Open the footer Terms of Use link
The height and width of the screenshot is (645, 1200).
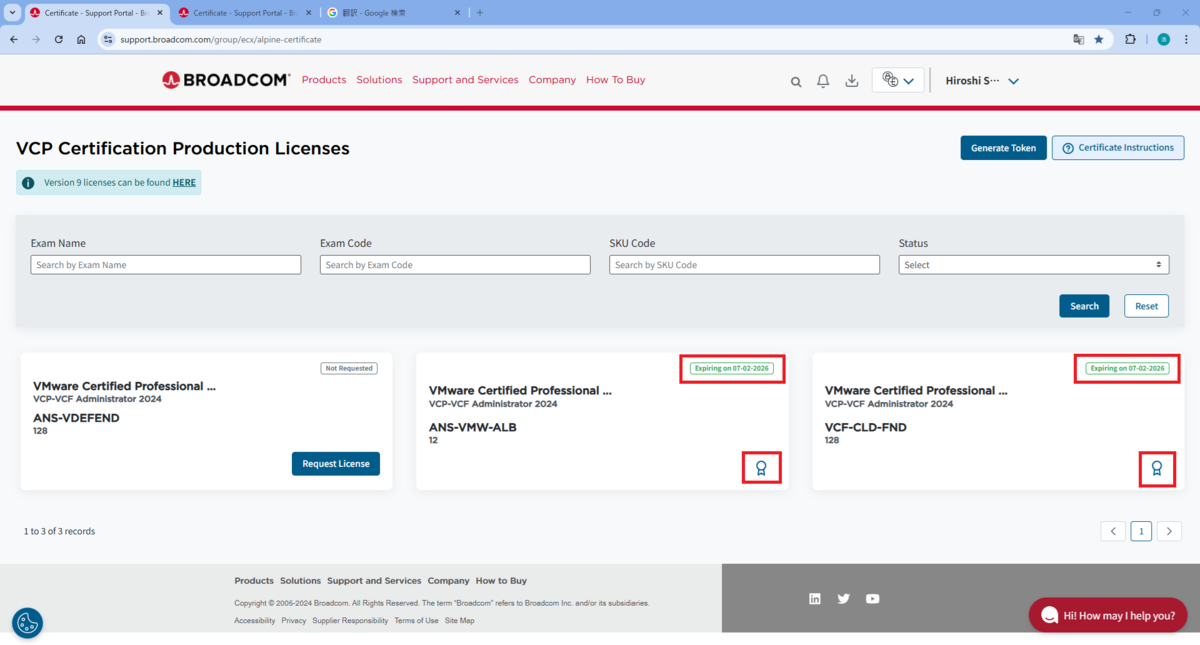[x=416, y=621]
